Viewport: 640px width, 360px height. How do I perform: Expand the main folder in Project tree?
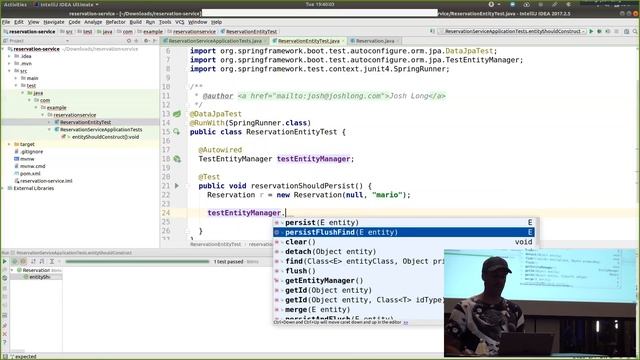[16, 78]
